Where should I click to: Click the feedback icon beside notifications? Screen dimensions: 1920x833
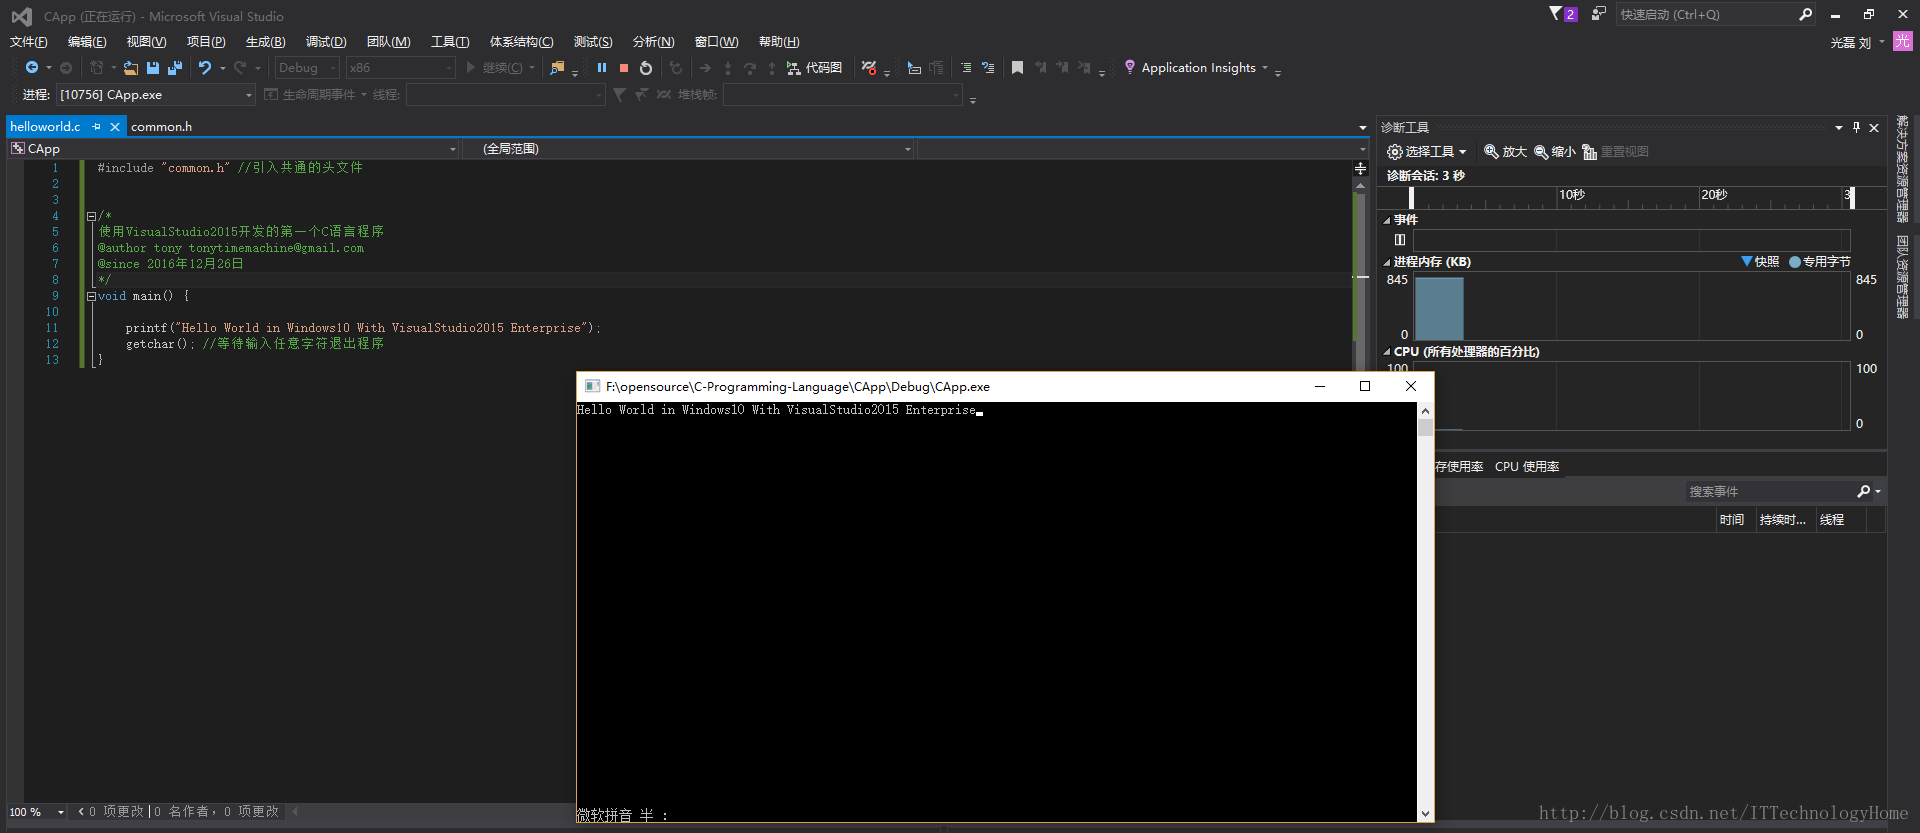1599,14
